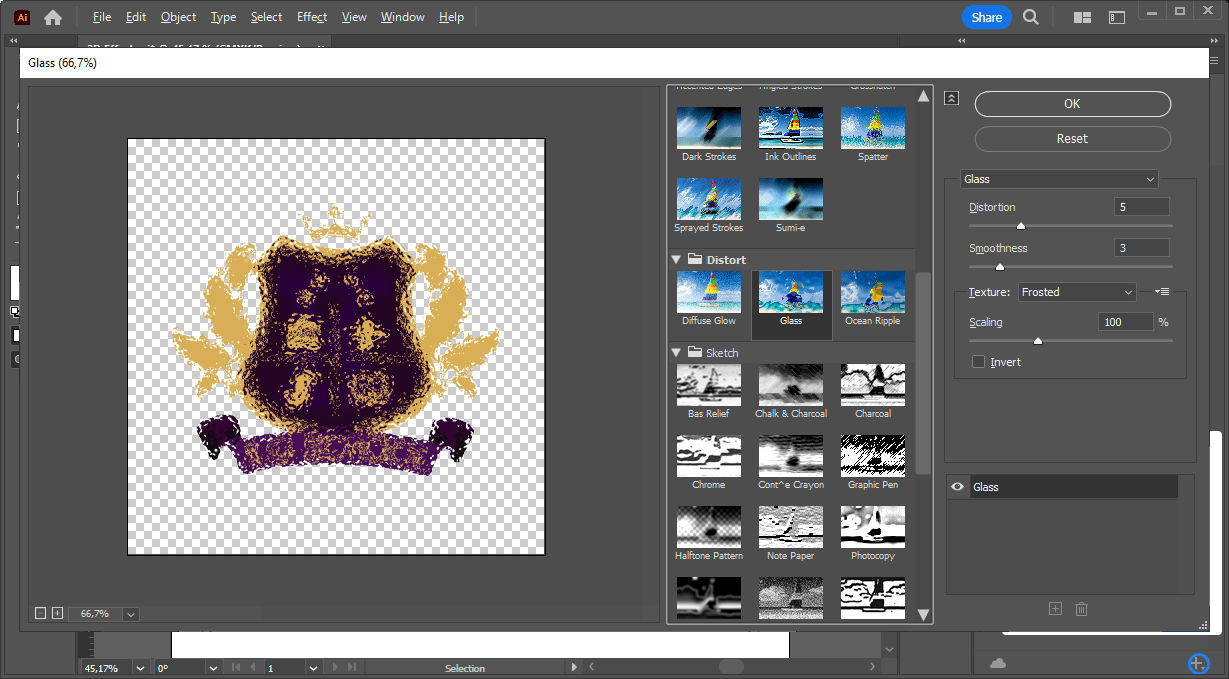
Task: Open the Effect menu
Action: tap(312, 17)
